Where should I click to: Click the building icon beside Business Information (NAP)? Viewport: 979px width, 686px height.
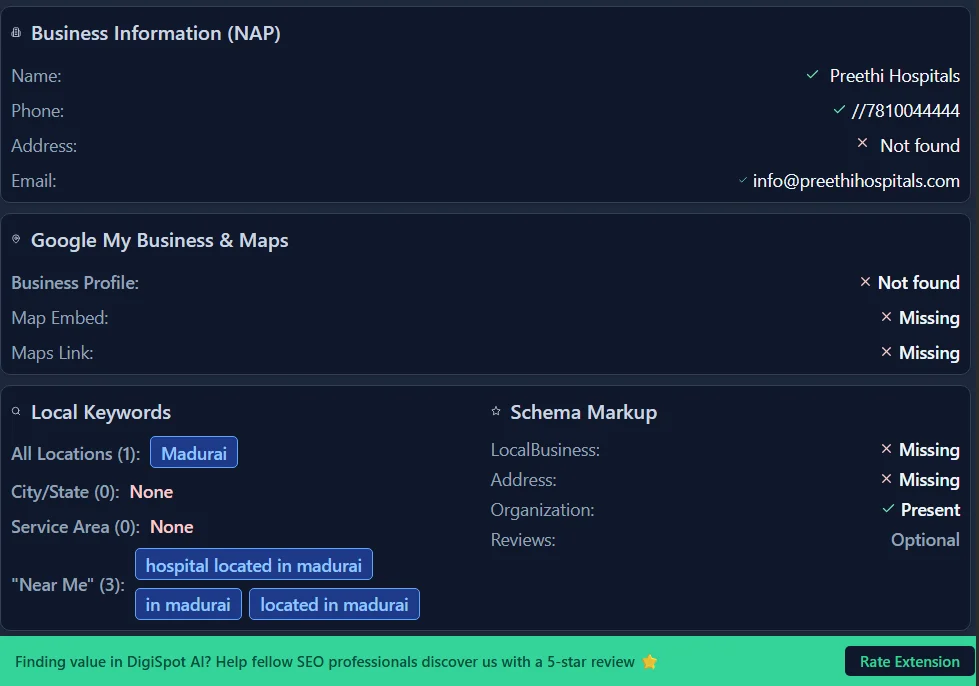[16, 32]
